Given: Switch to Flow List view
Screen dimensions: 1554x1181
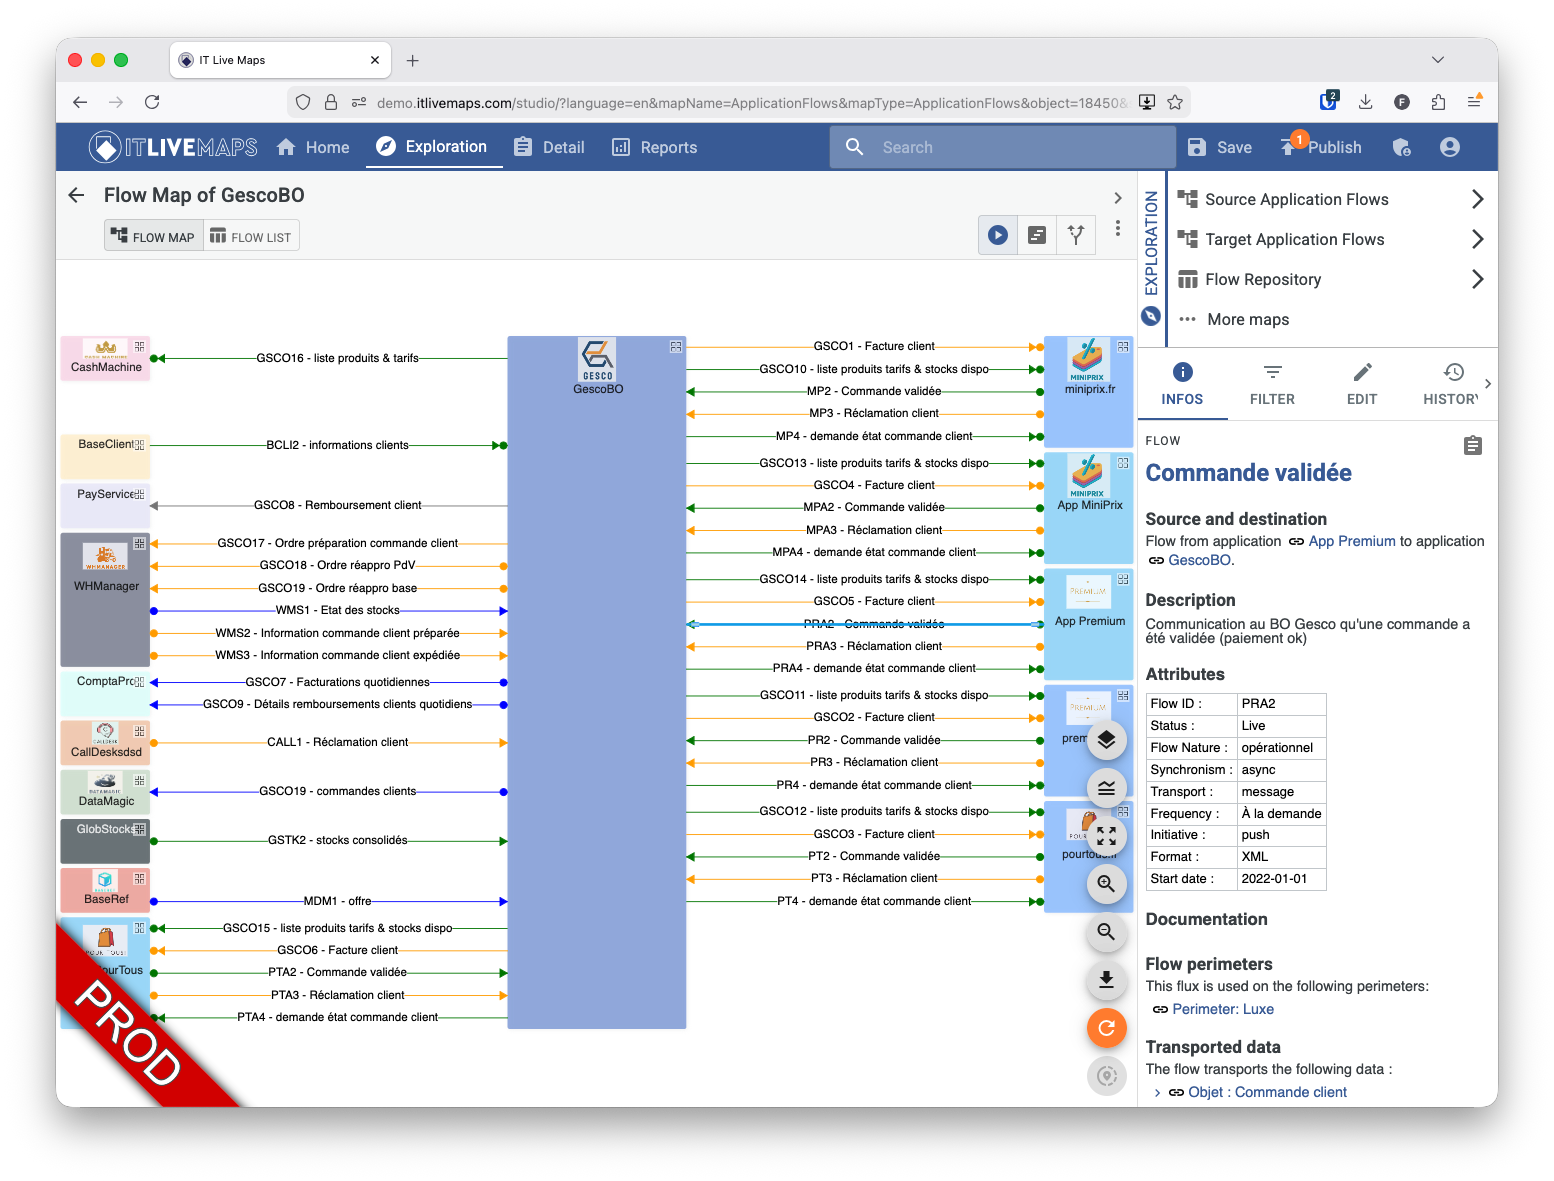Looking at the screenshot, I should point(251,237).
